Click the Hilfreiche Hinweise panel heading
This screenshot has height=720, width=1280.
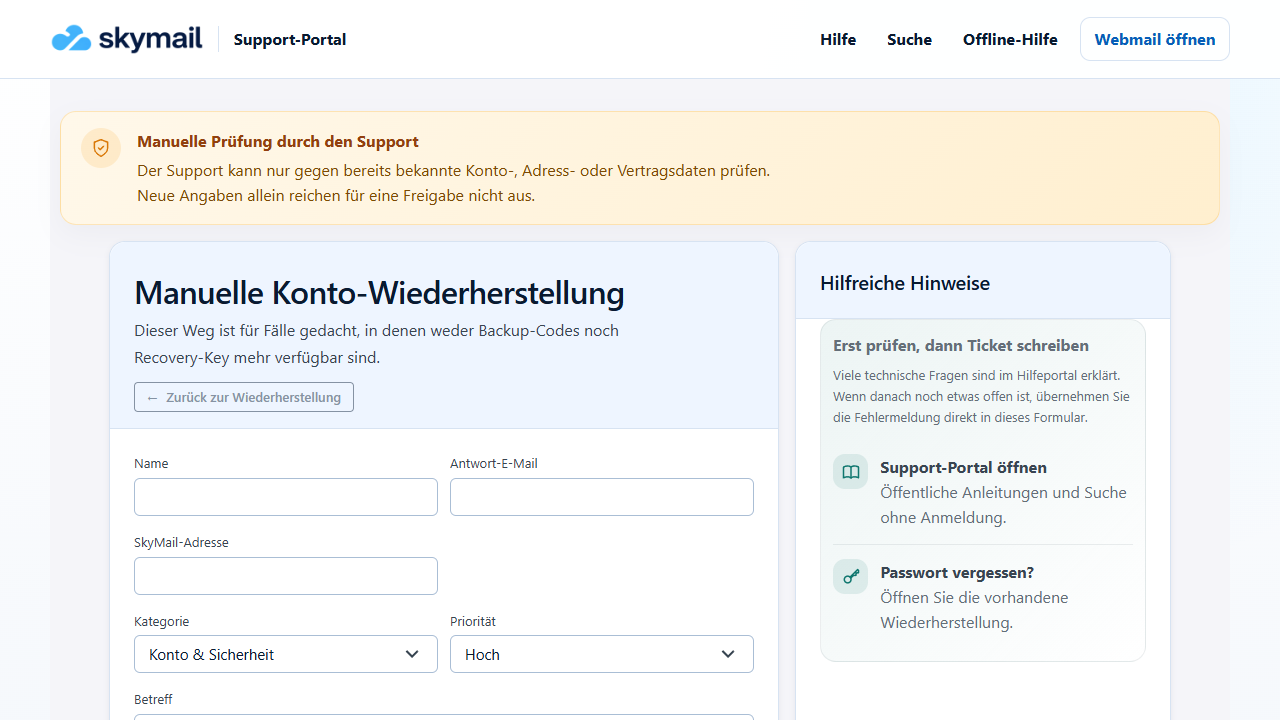(905, 283)
